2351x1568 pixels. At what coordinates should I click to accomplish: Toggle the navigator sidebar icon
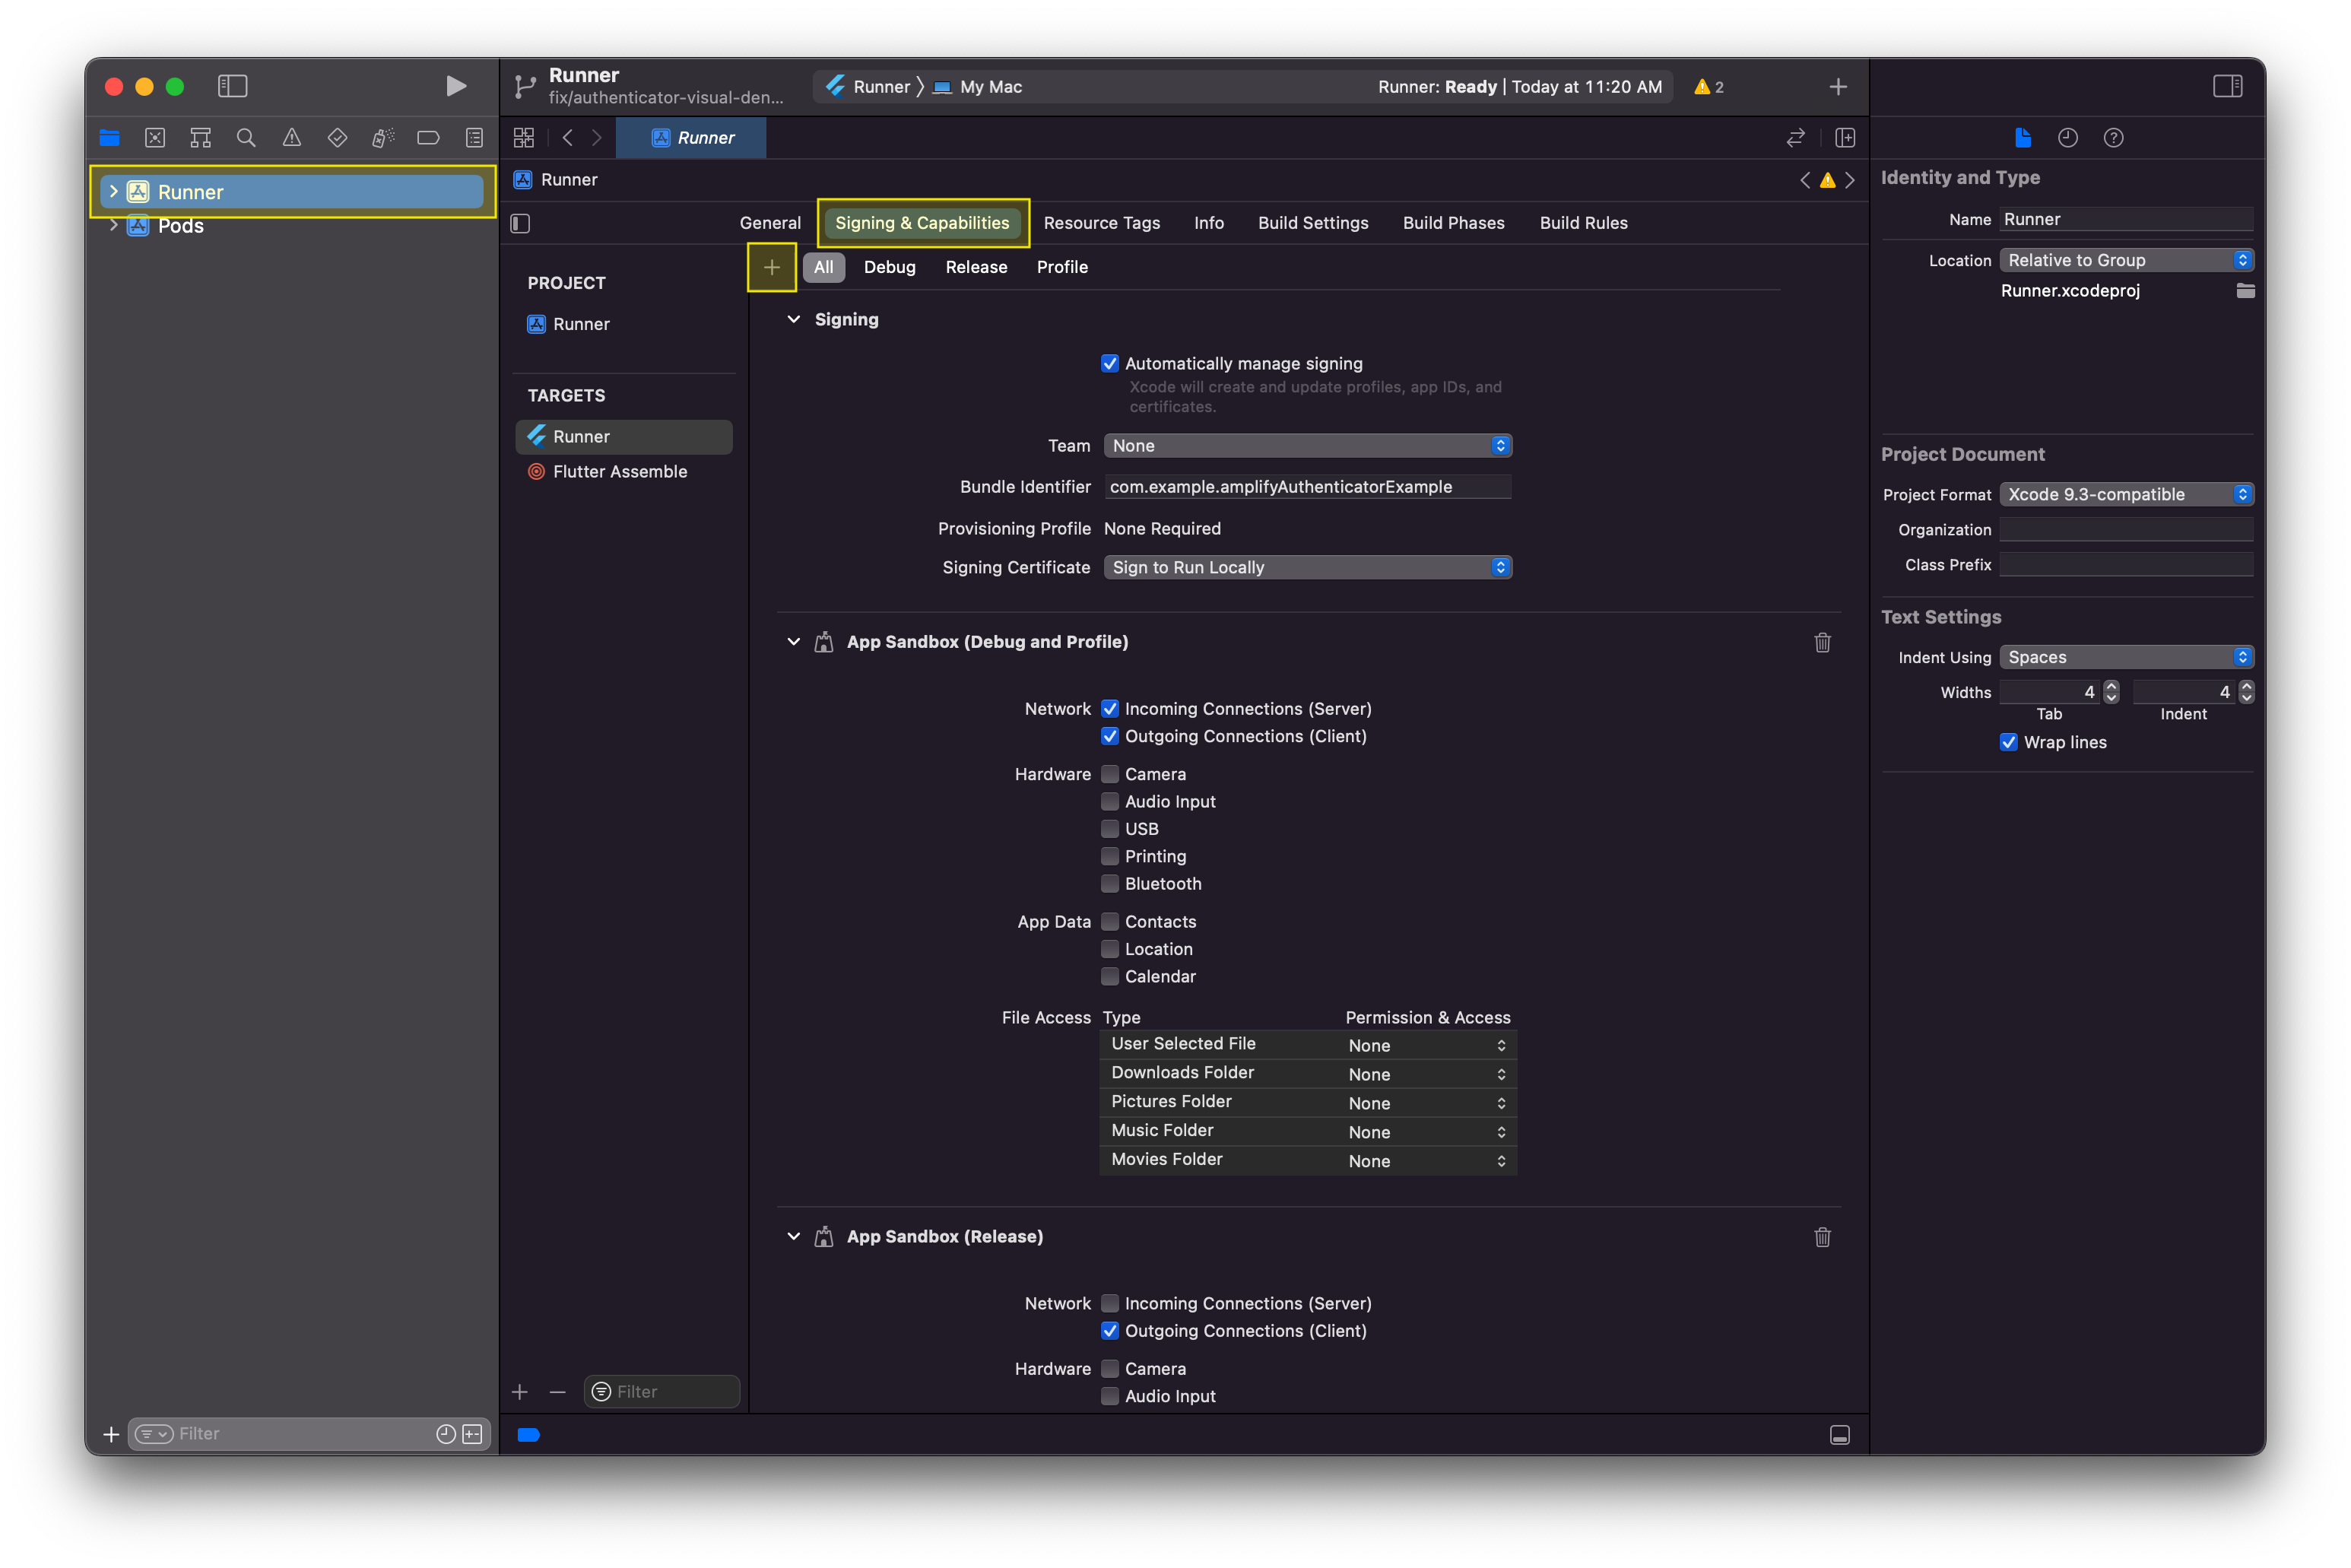[x=232, y=87]
